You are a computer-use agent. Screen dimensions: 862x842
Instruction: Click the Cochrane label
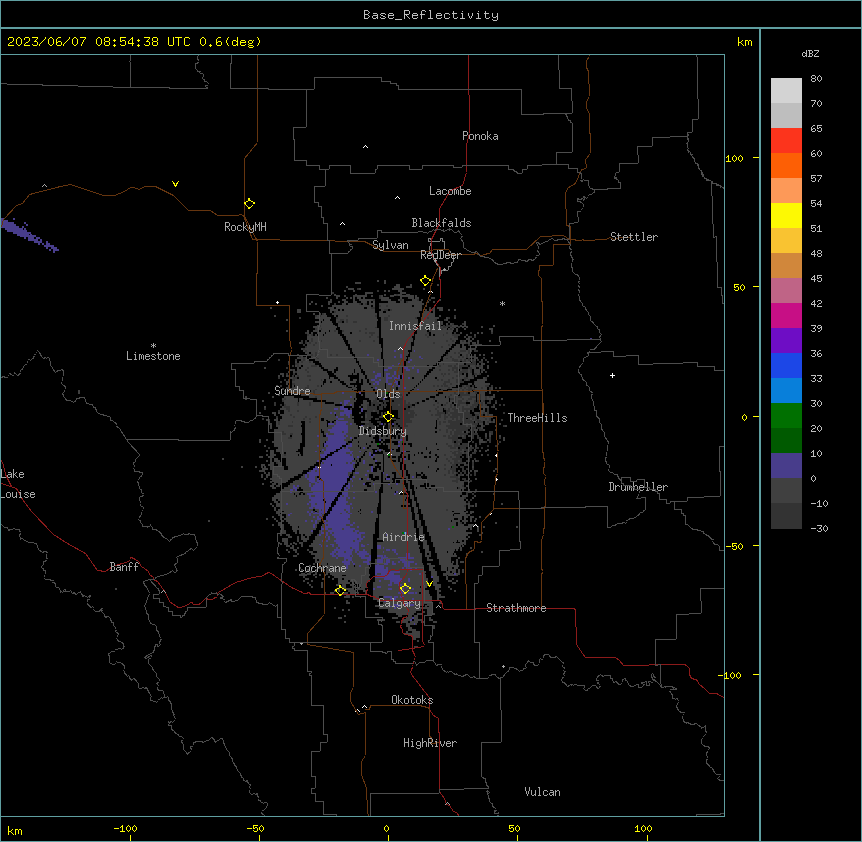click(x=322, y=568)
